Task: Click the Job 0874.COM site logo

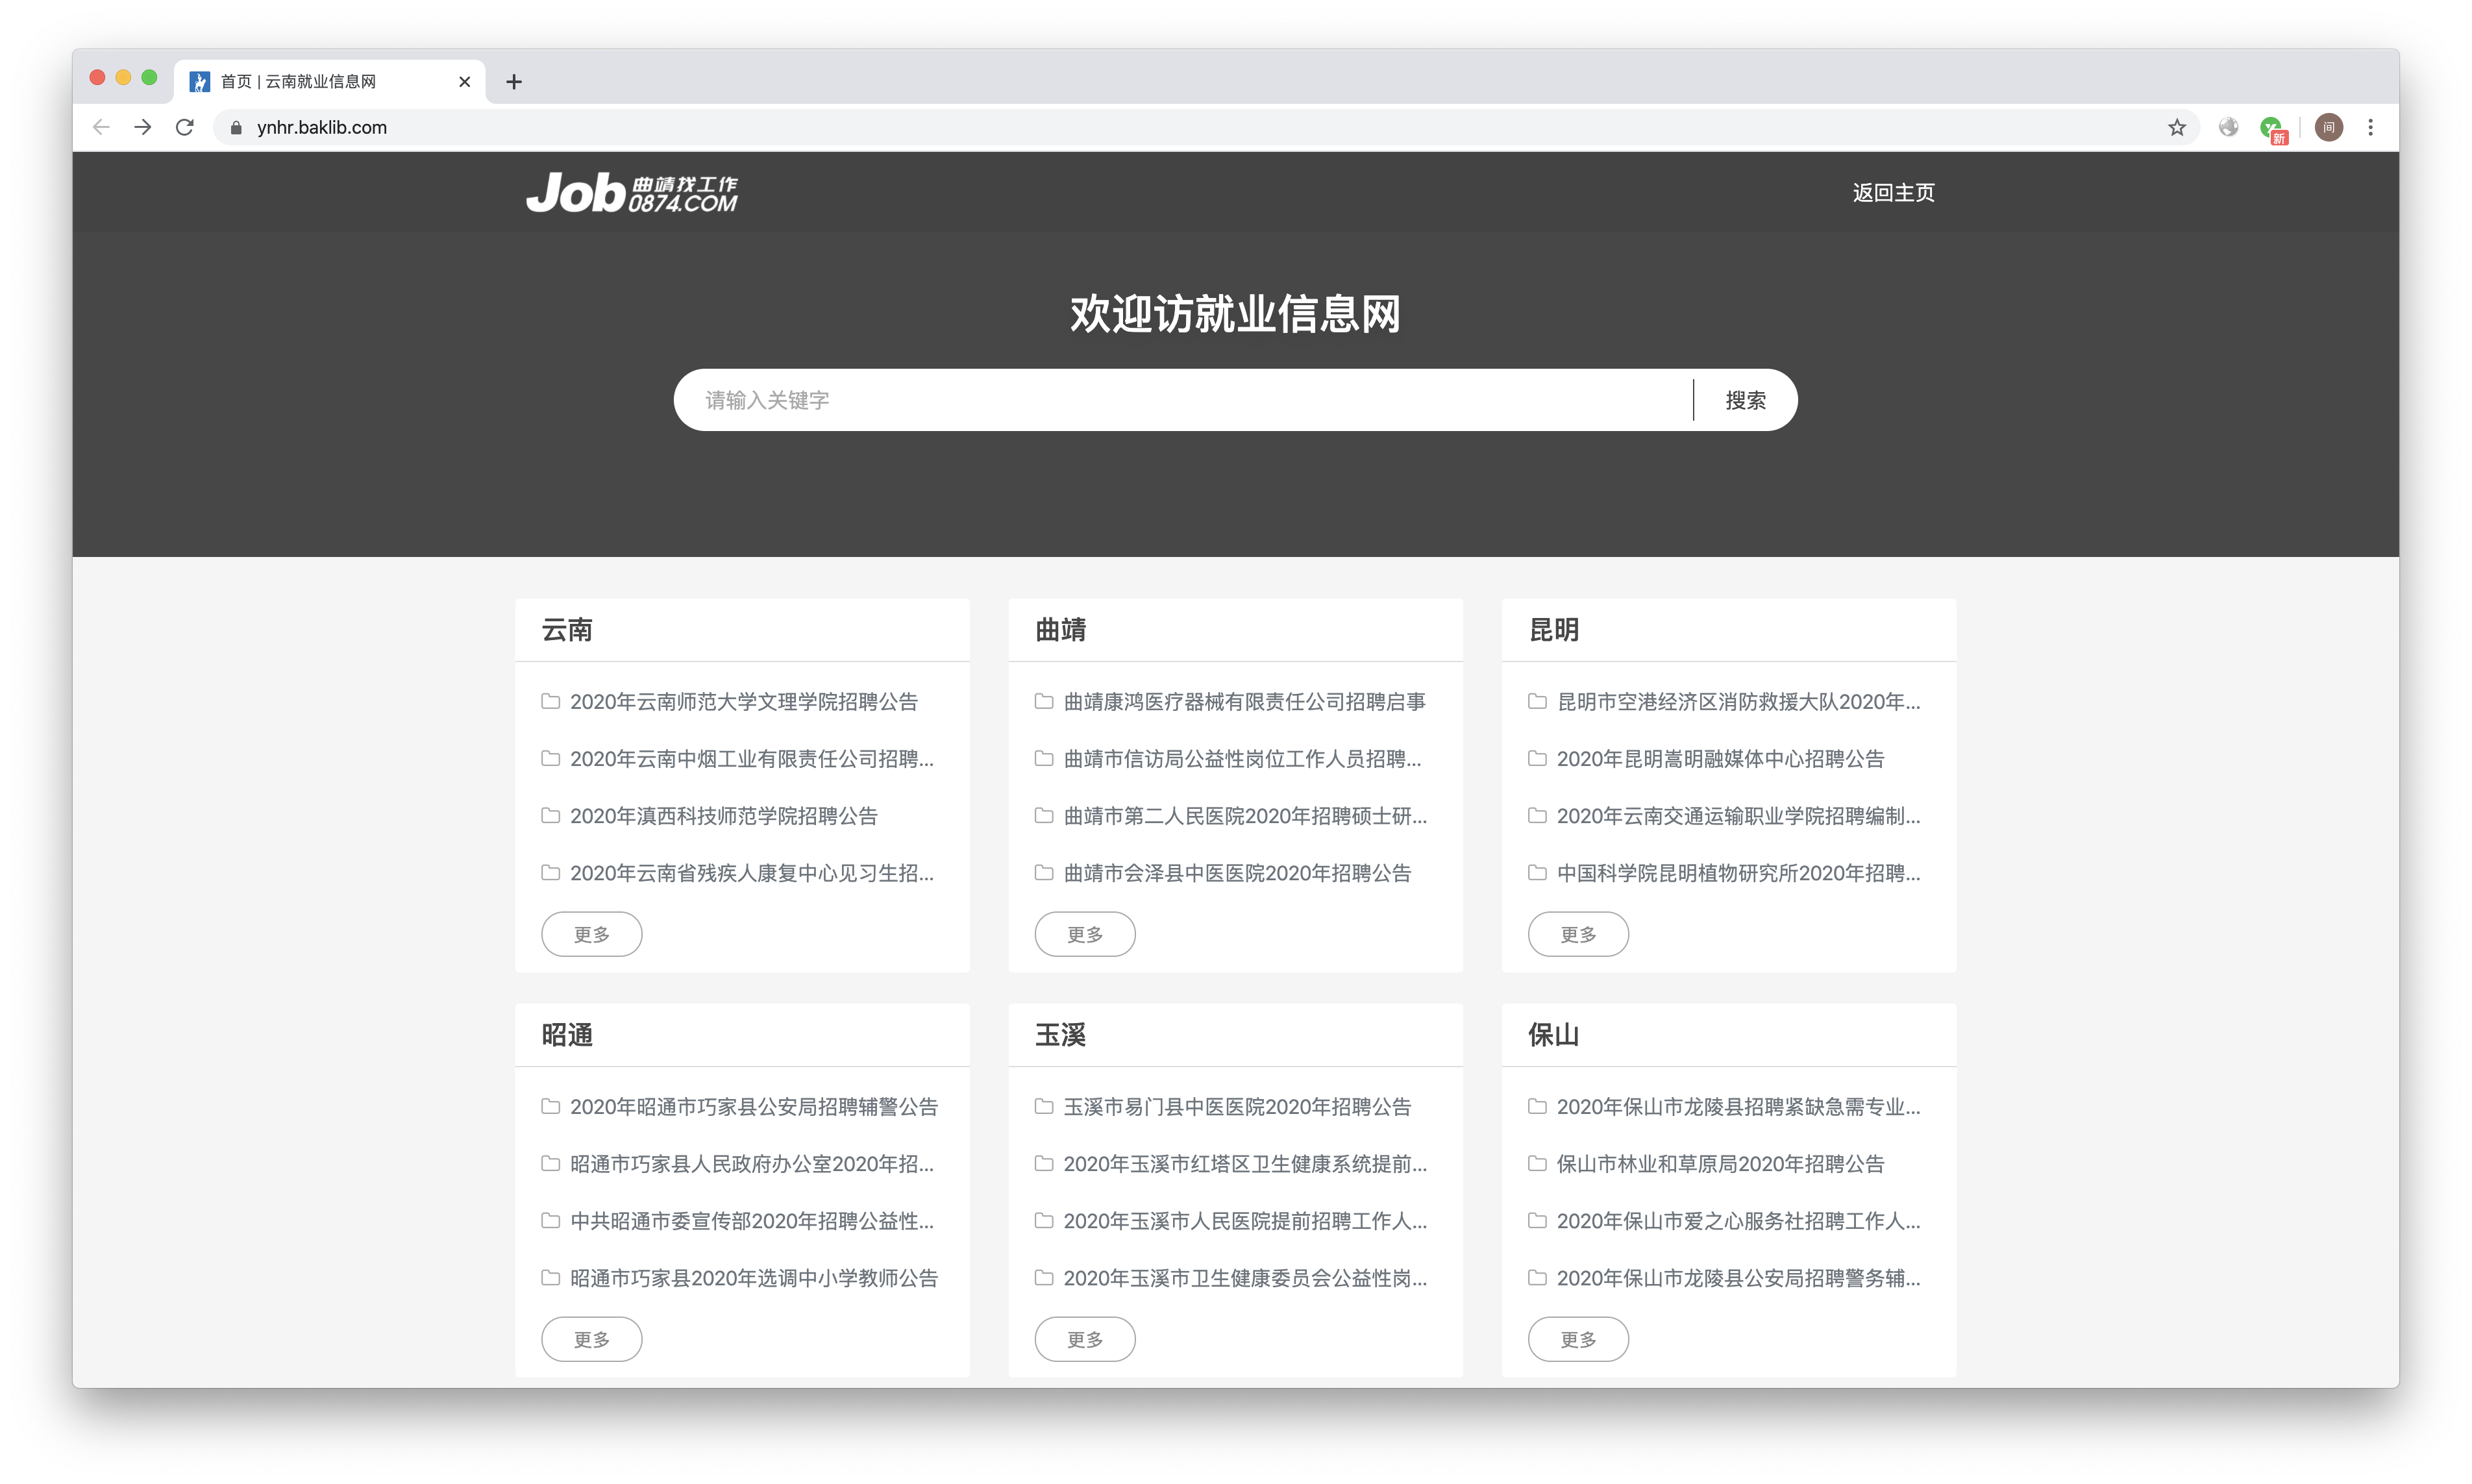Action: (x=632, y=192)
